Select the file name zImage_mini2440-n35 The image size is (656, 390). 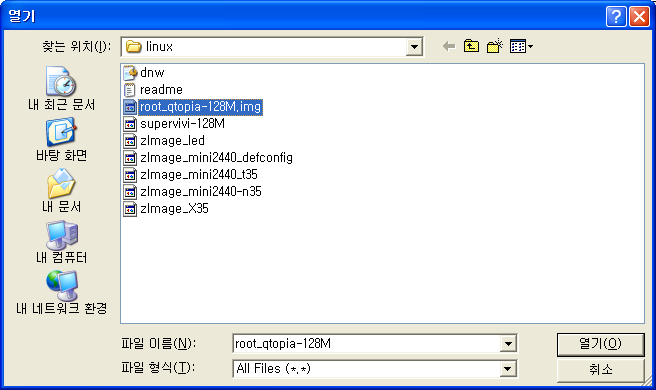click(x=201, y=192)
